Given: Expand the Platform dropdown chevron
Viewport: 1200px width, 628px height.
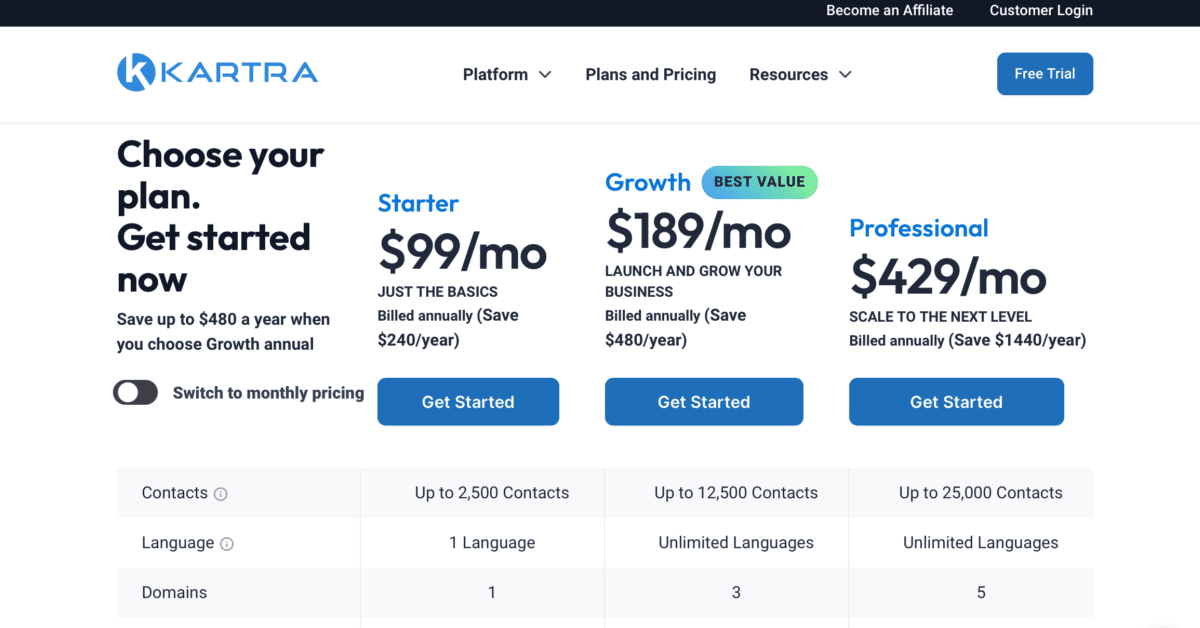Looking at the screenshot, I should click(545, 74).
